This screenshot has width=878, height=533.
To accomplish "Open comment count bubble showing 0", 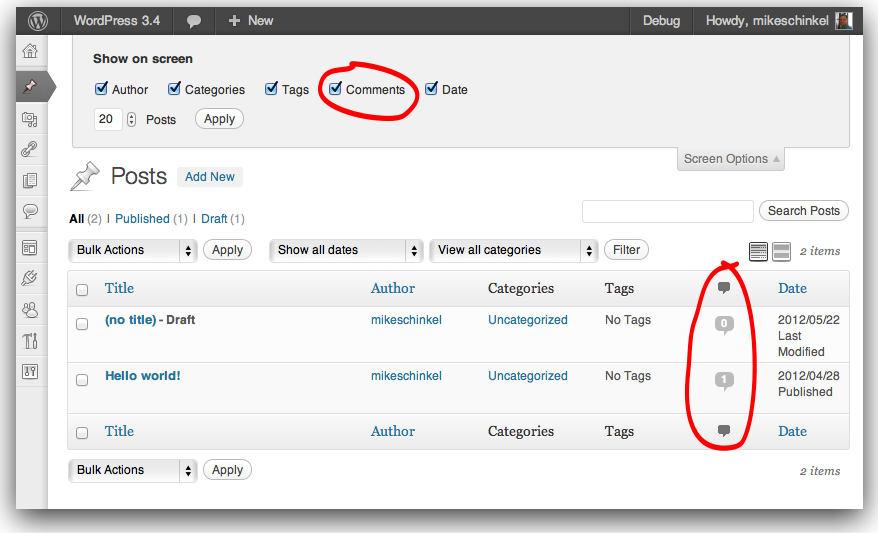I will click(724, 324).
